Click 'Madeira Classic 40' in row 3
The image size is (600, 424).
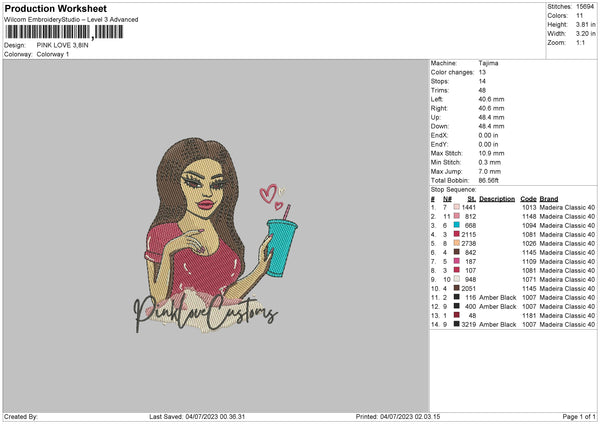point(567,225)
